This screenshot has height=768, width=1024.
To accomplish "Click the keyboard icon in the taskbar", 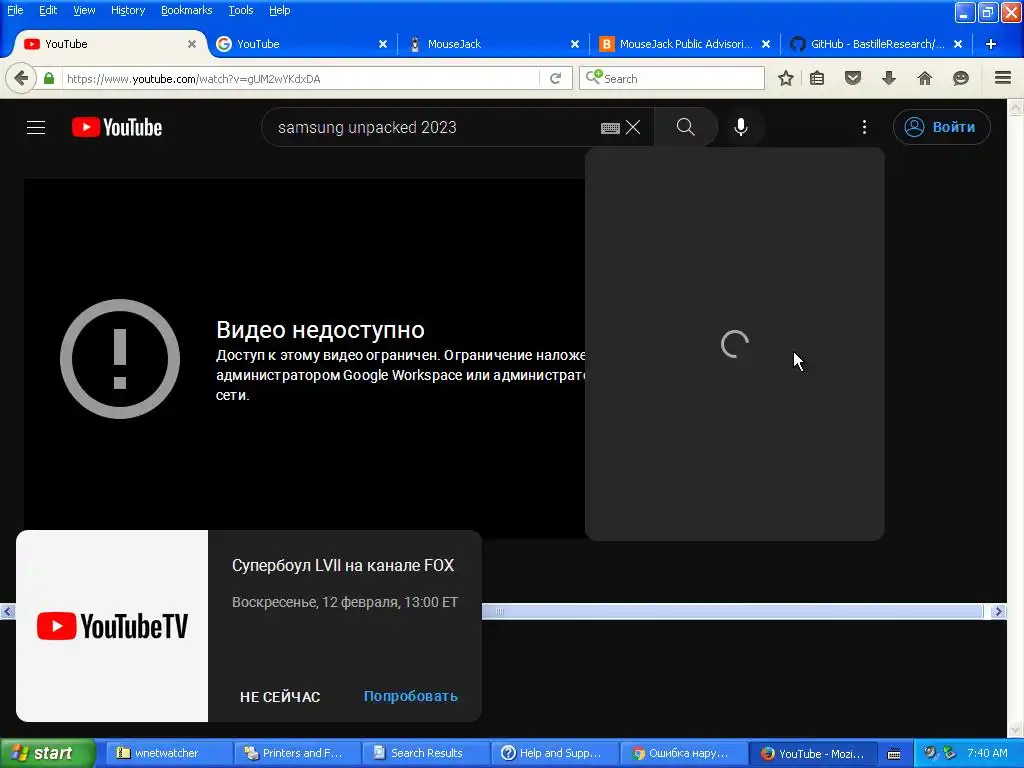I will [x=894, y=754].
